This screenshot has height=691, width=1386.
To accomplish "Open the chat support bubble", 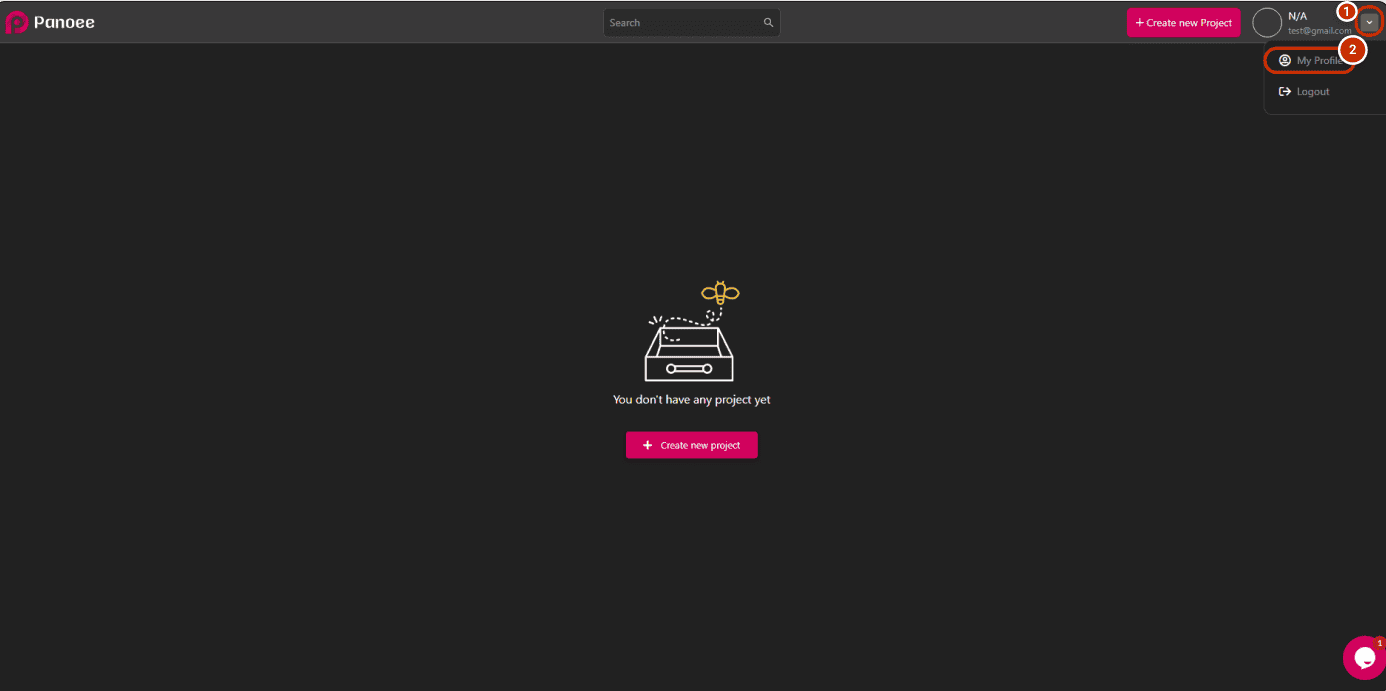I will [1363, 657].
